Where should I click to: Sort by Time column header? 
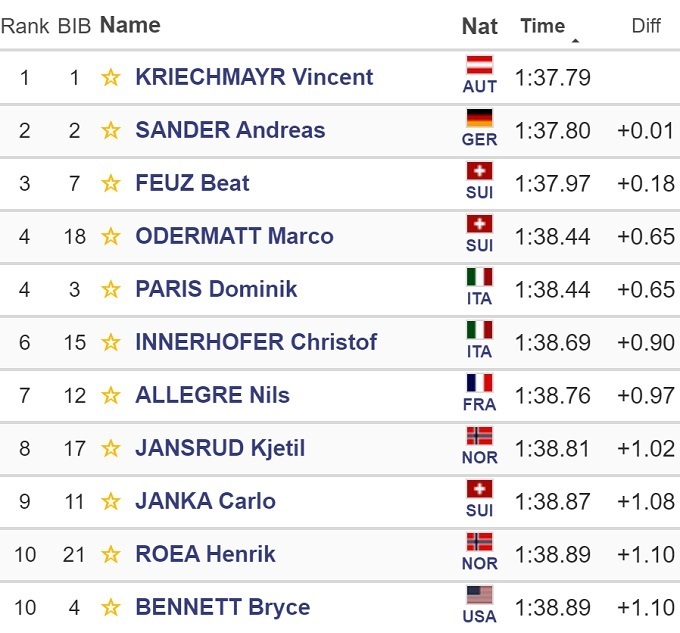pos(542,26)
